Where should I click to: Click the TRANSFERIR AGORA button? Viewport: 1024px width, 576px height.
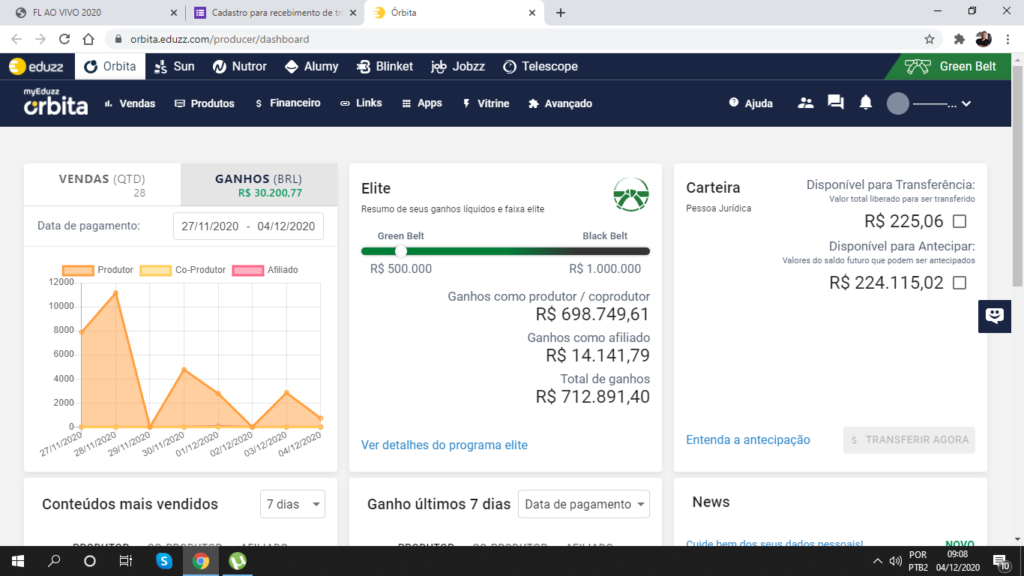[x=909, y=440]
